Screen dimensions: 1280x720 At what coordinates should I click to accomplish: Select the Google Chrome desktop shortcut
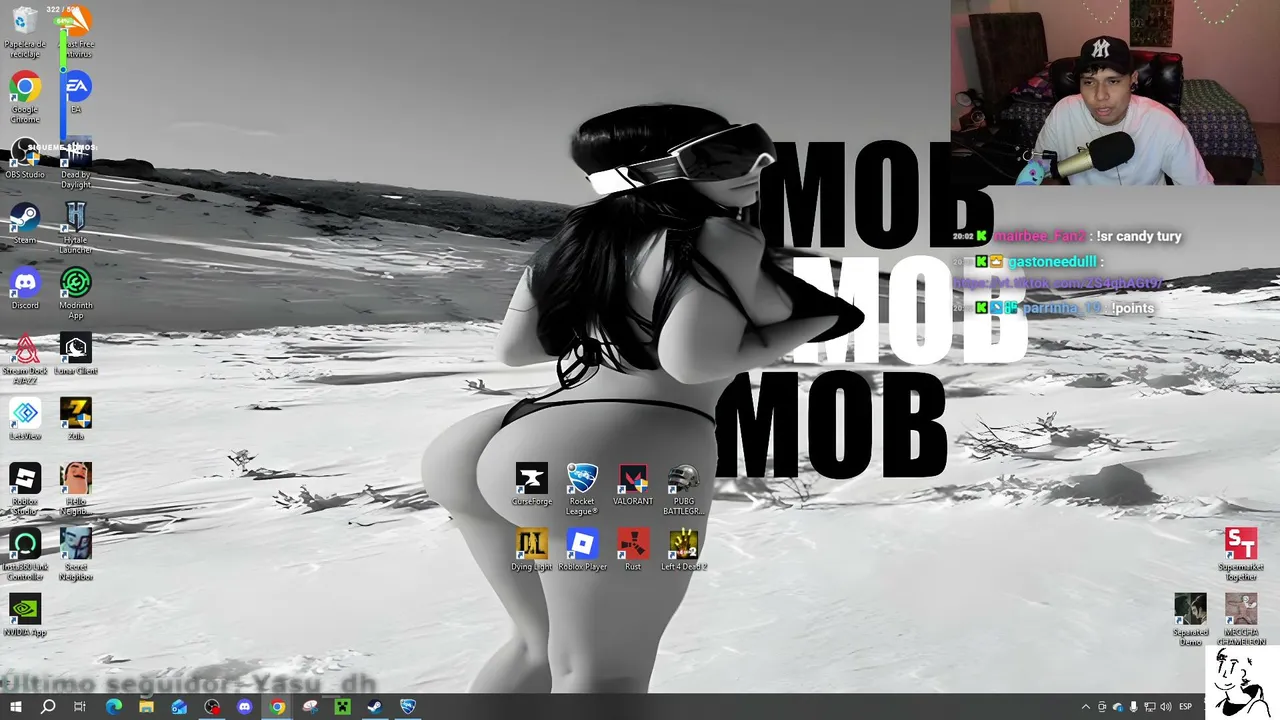point(25,97)
